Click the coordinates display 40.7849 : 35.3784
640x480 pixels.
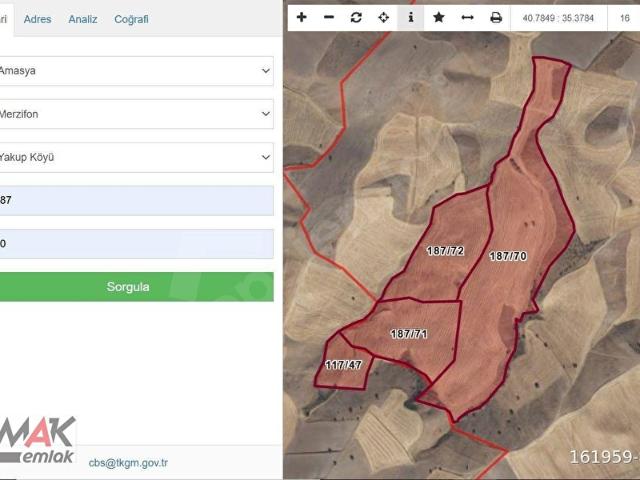pos(558,18)
